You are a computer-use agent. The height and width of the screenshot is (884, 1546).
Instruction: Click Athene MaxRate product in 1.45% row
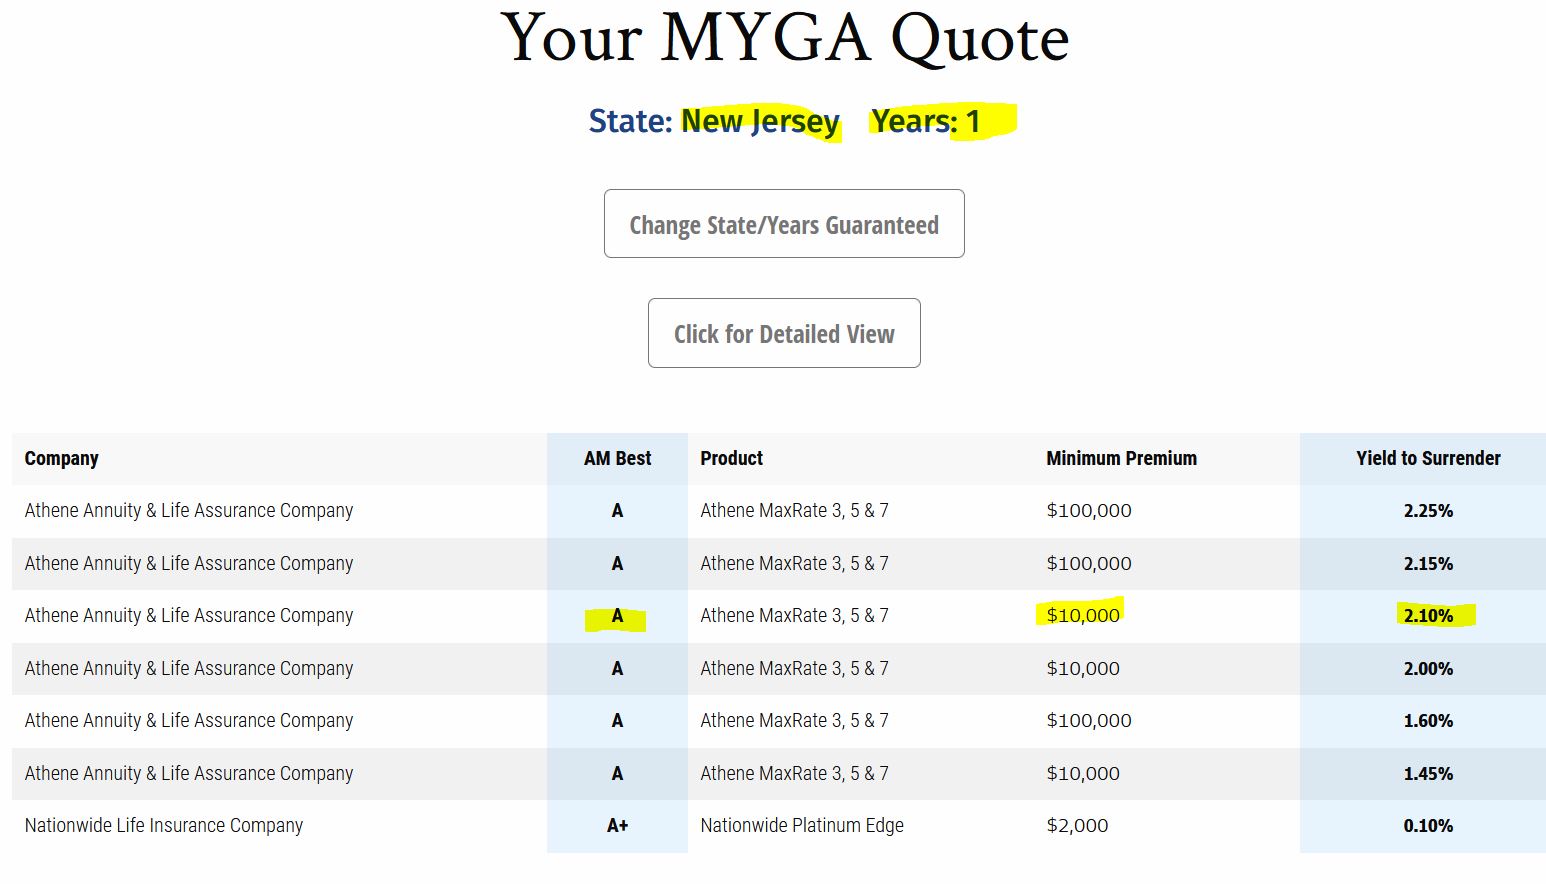[x=794, y=774]
